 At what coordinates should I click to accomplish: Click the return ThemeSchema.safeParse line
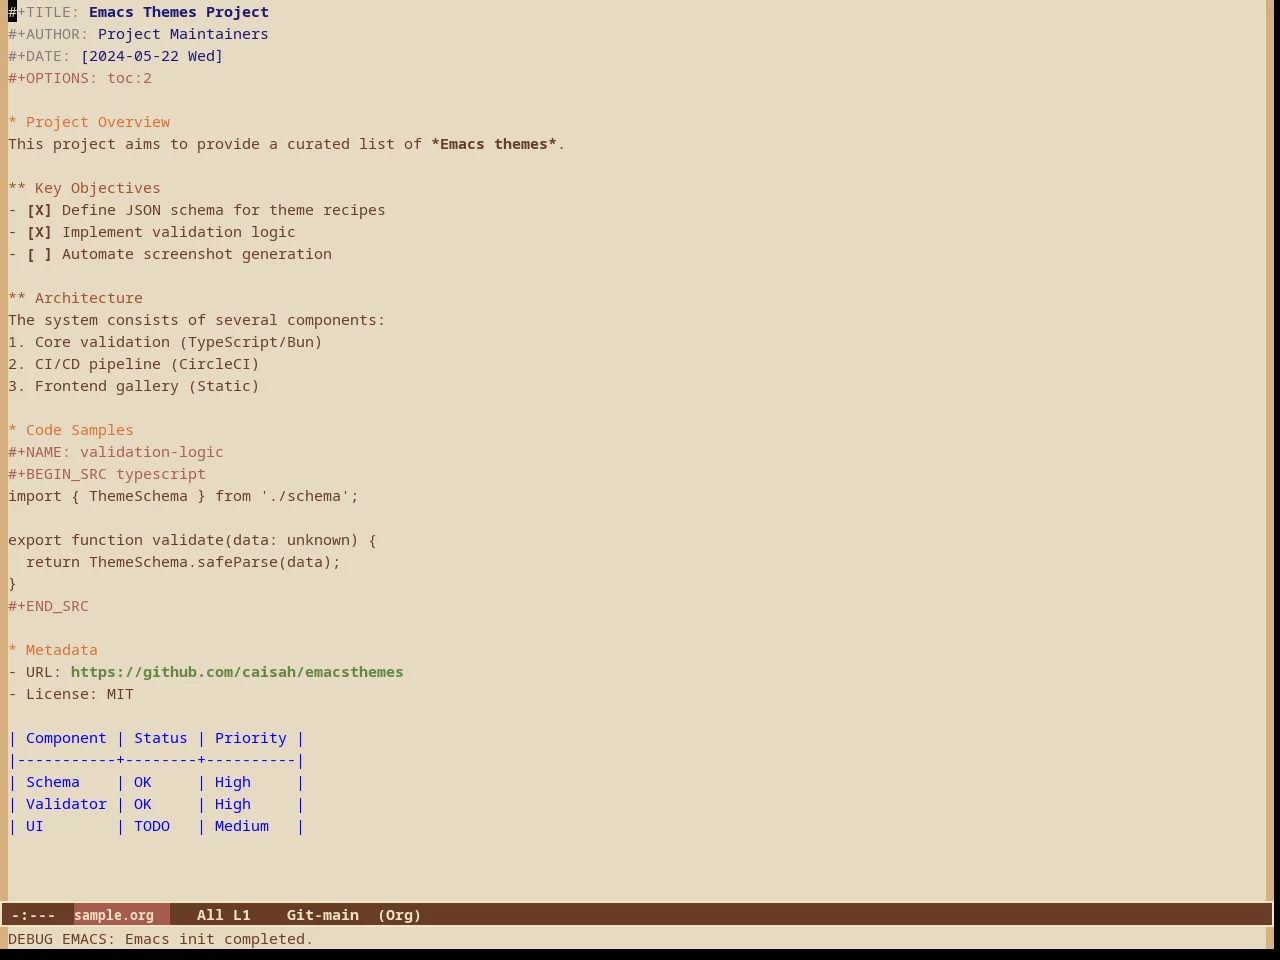click(183, 562)
